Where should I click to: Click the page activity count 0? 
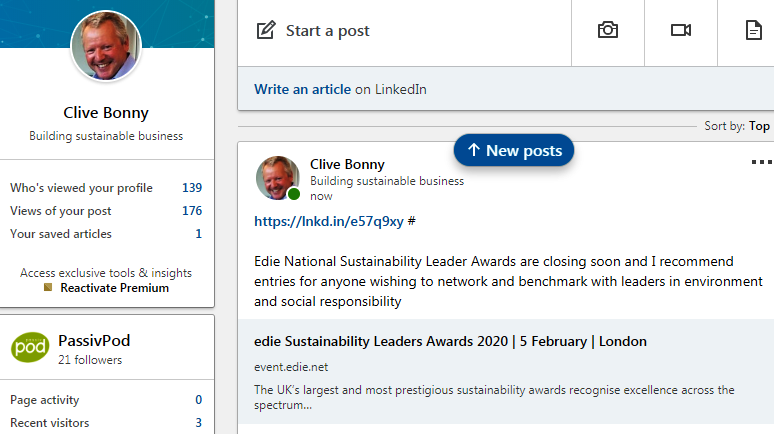[198, 399]
